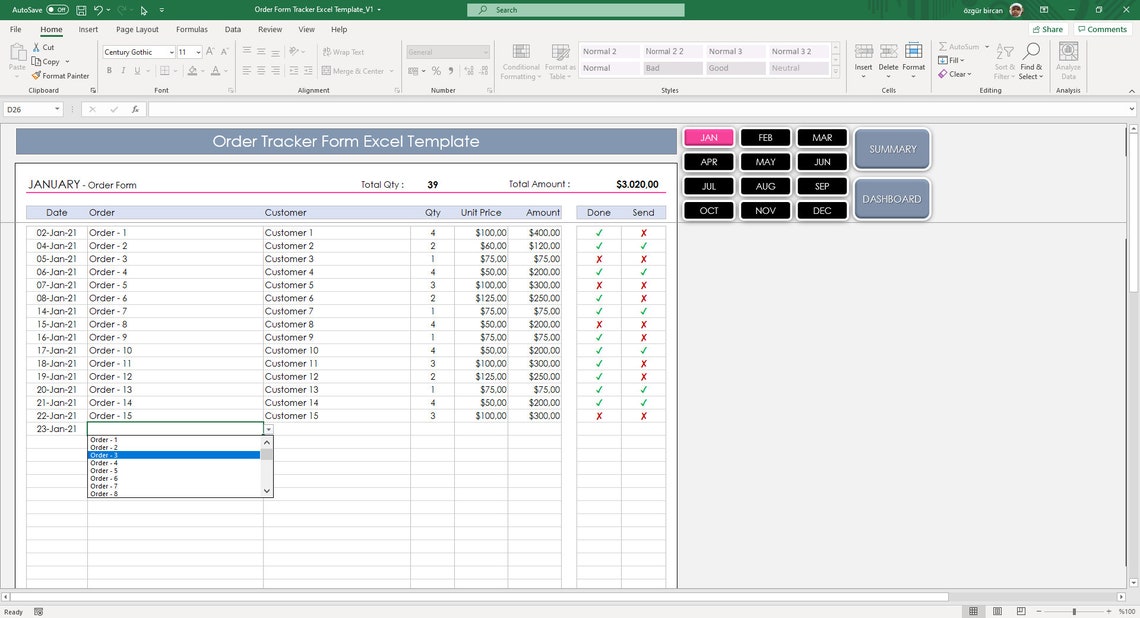Image resolution: width=1140 pixels, height=618 pixels.
Task: Launch Analyze Data
Action: pos(1067,60)
